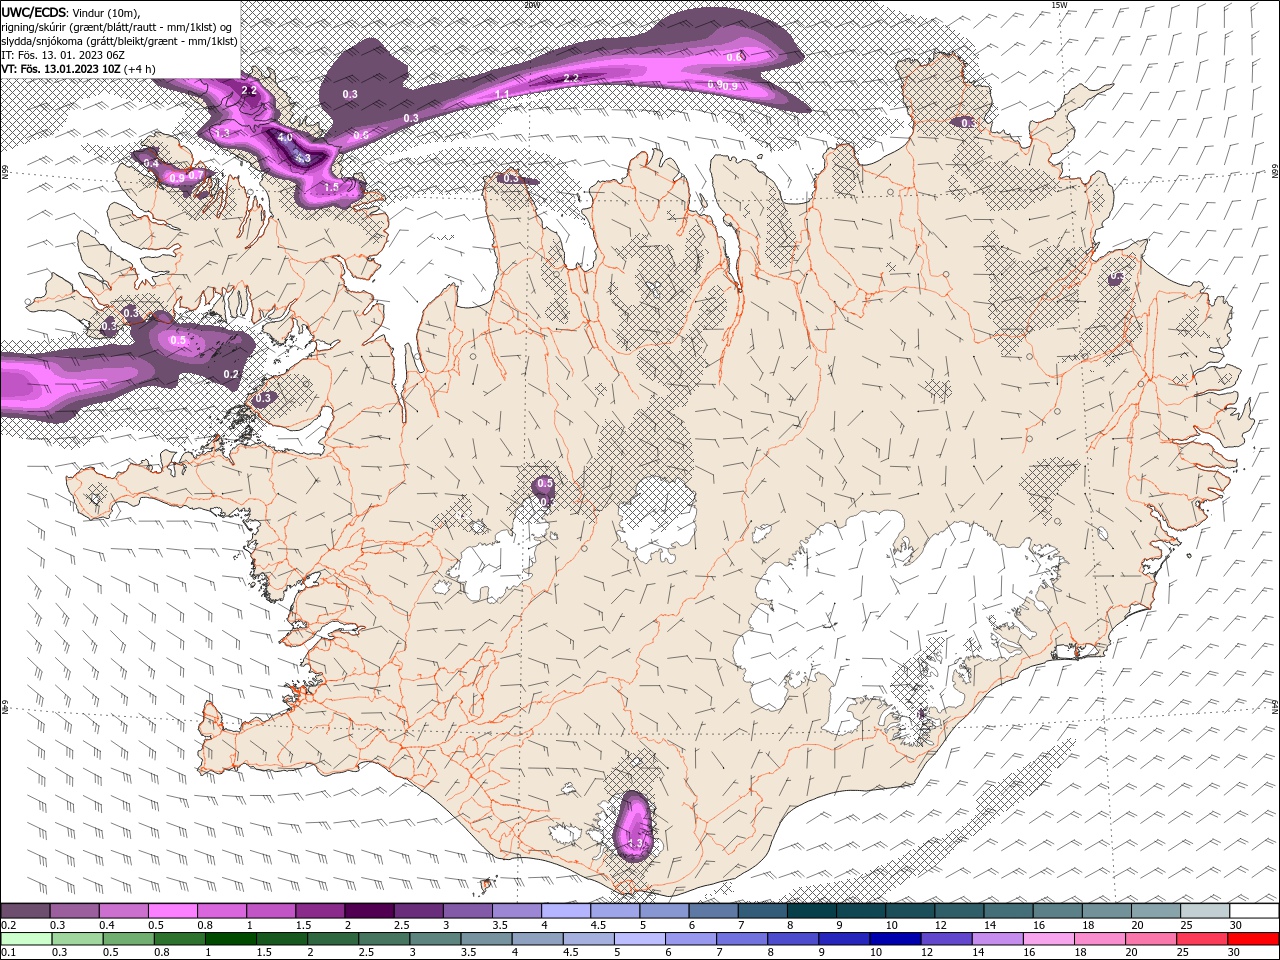Click the 0.9 snowfall value label
This screenshot has height=960, width=1280.
click(x=176, y=178)
